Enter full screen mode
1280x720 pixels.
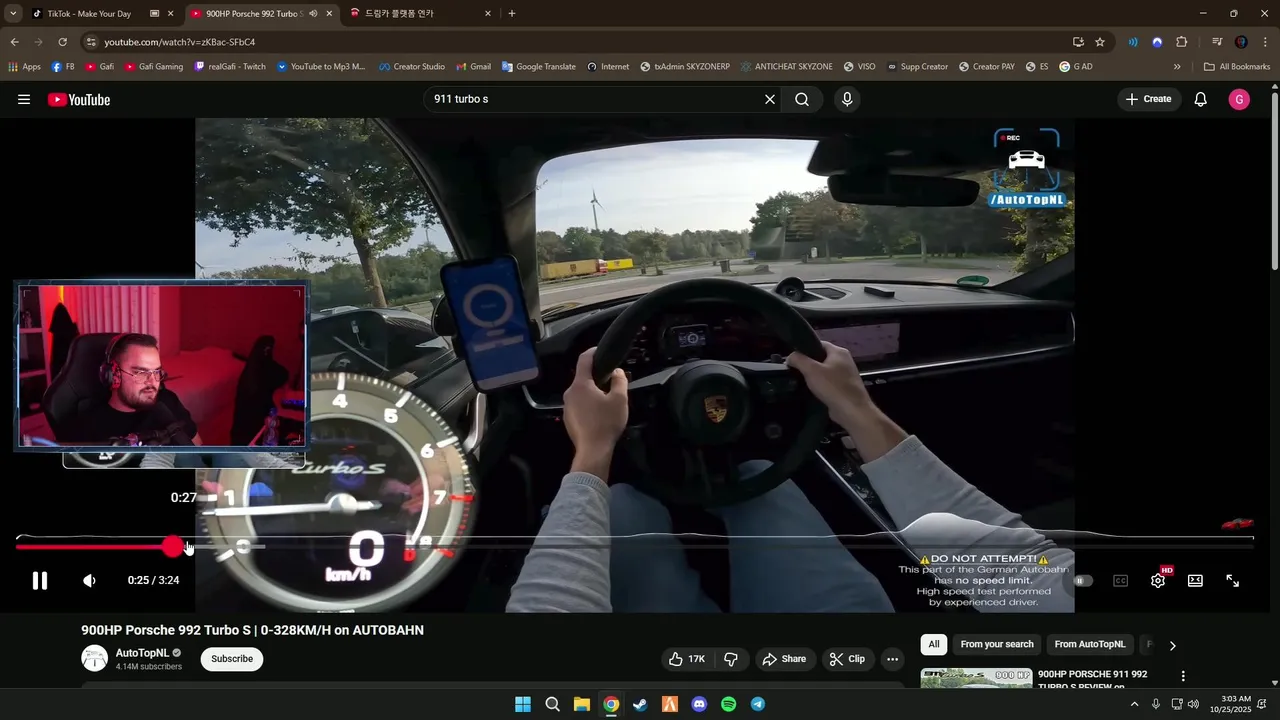[1233, 581]
